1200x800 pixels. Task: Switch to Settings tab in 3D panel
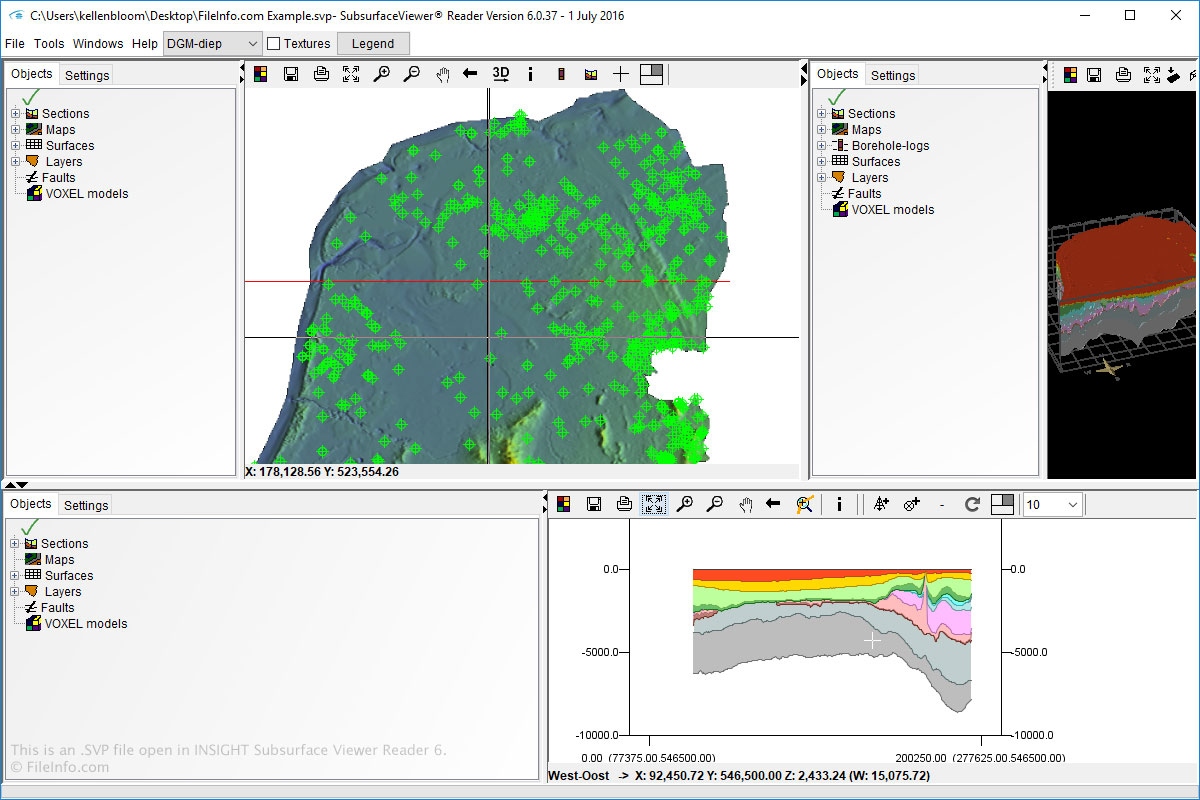click(893, 75)
